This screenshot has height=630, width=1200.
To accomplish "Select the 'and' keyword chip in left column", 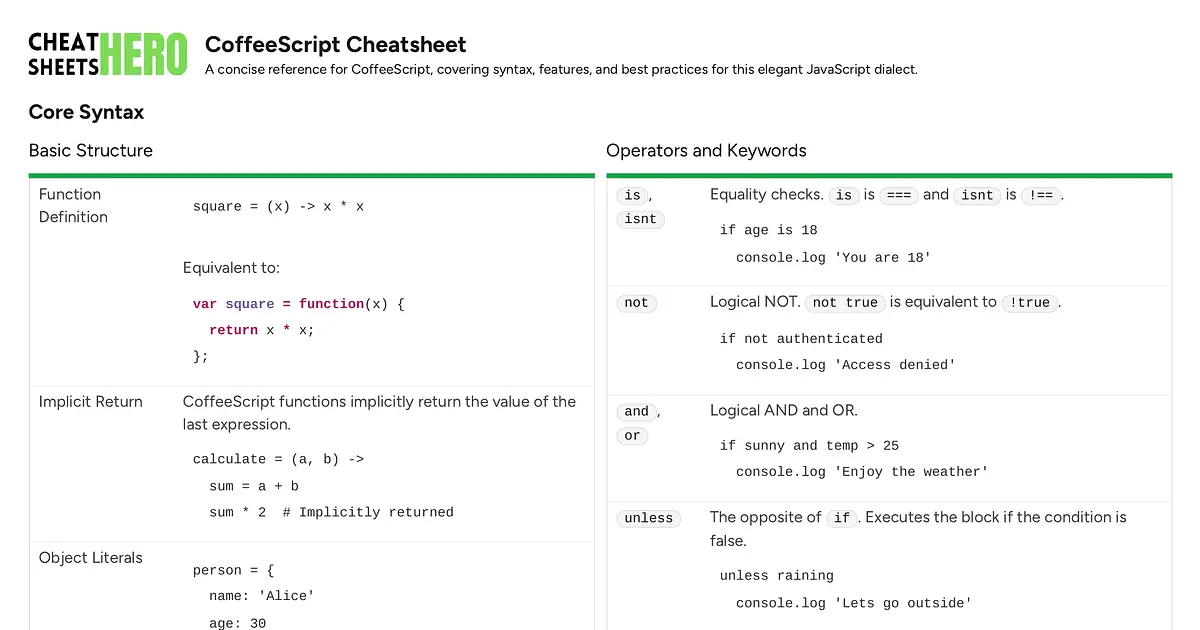I will pyautogui.click(x=636, y=411).
